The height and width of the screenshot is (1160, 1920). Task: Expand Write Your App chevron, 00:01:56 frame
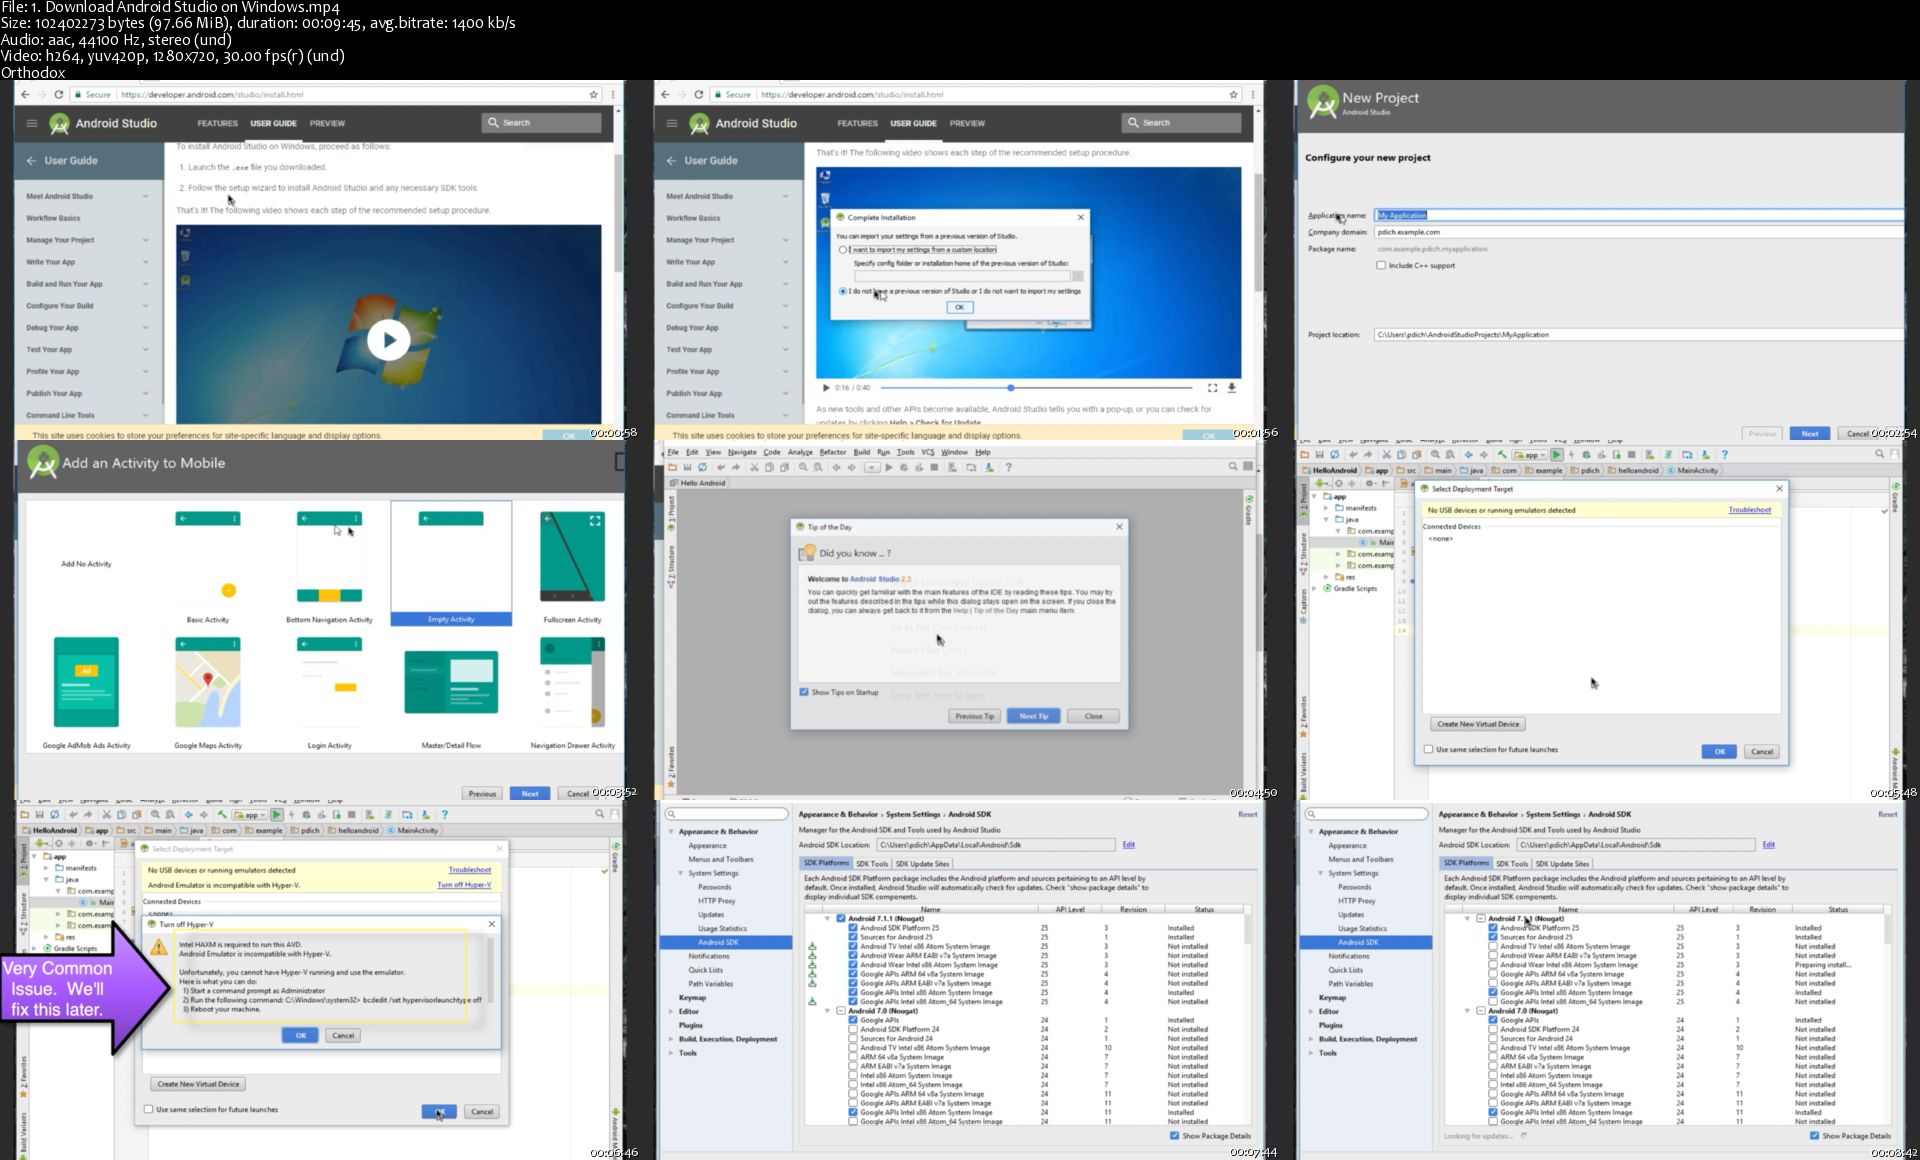tap(786, 262)
